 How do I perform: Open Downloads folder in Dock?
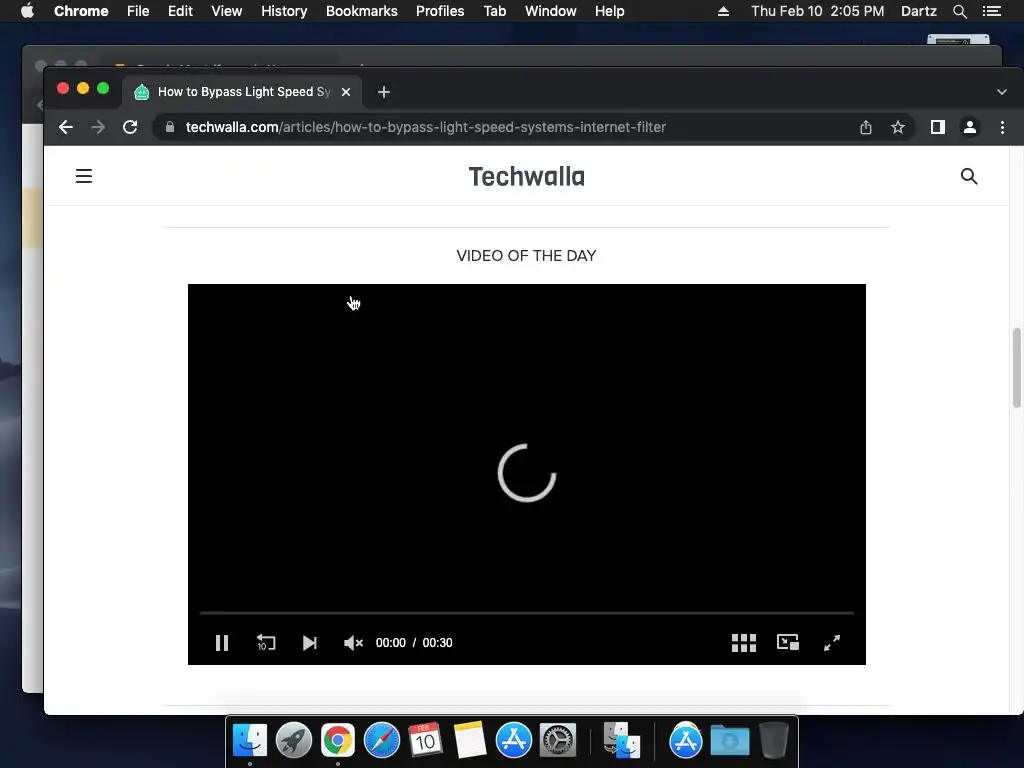[729, 741]
